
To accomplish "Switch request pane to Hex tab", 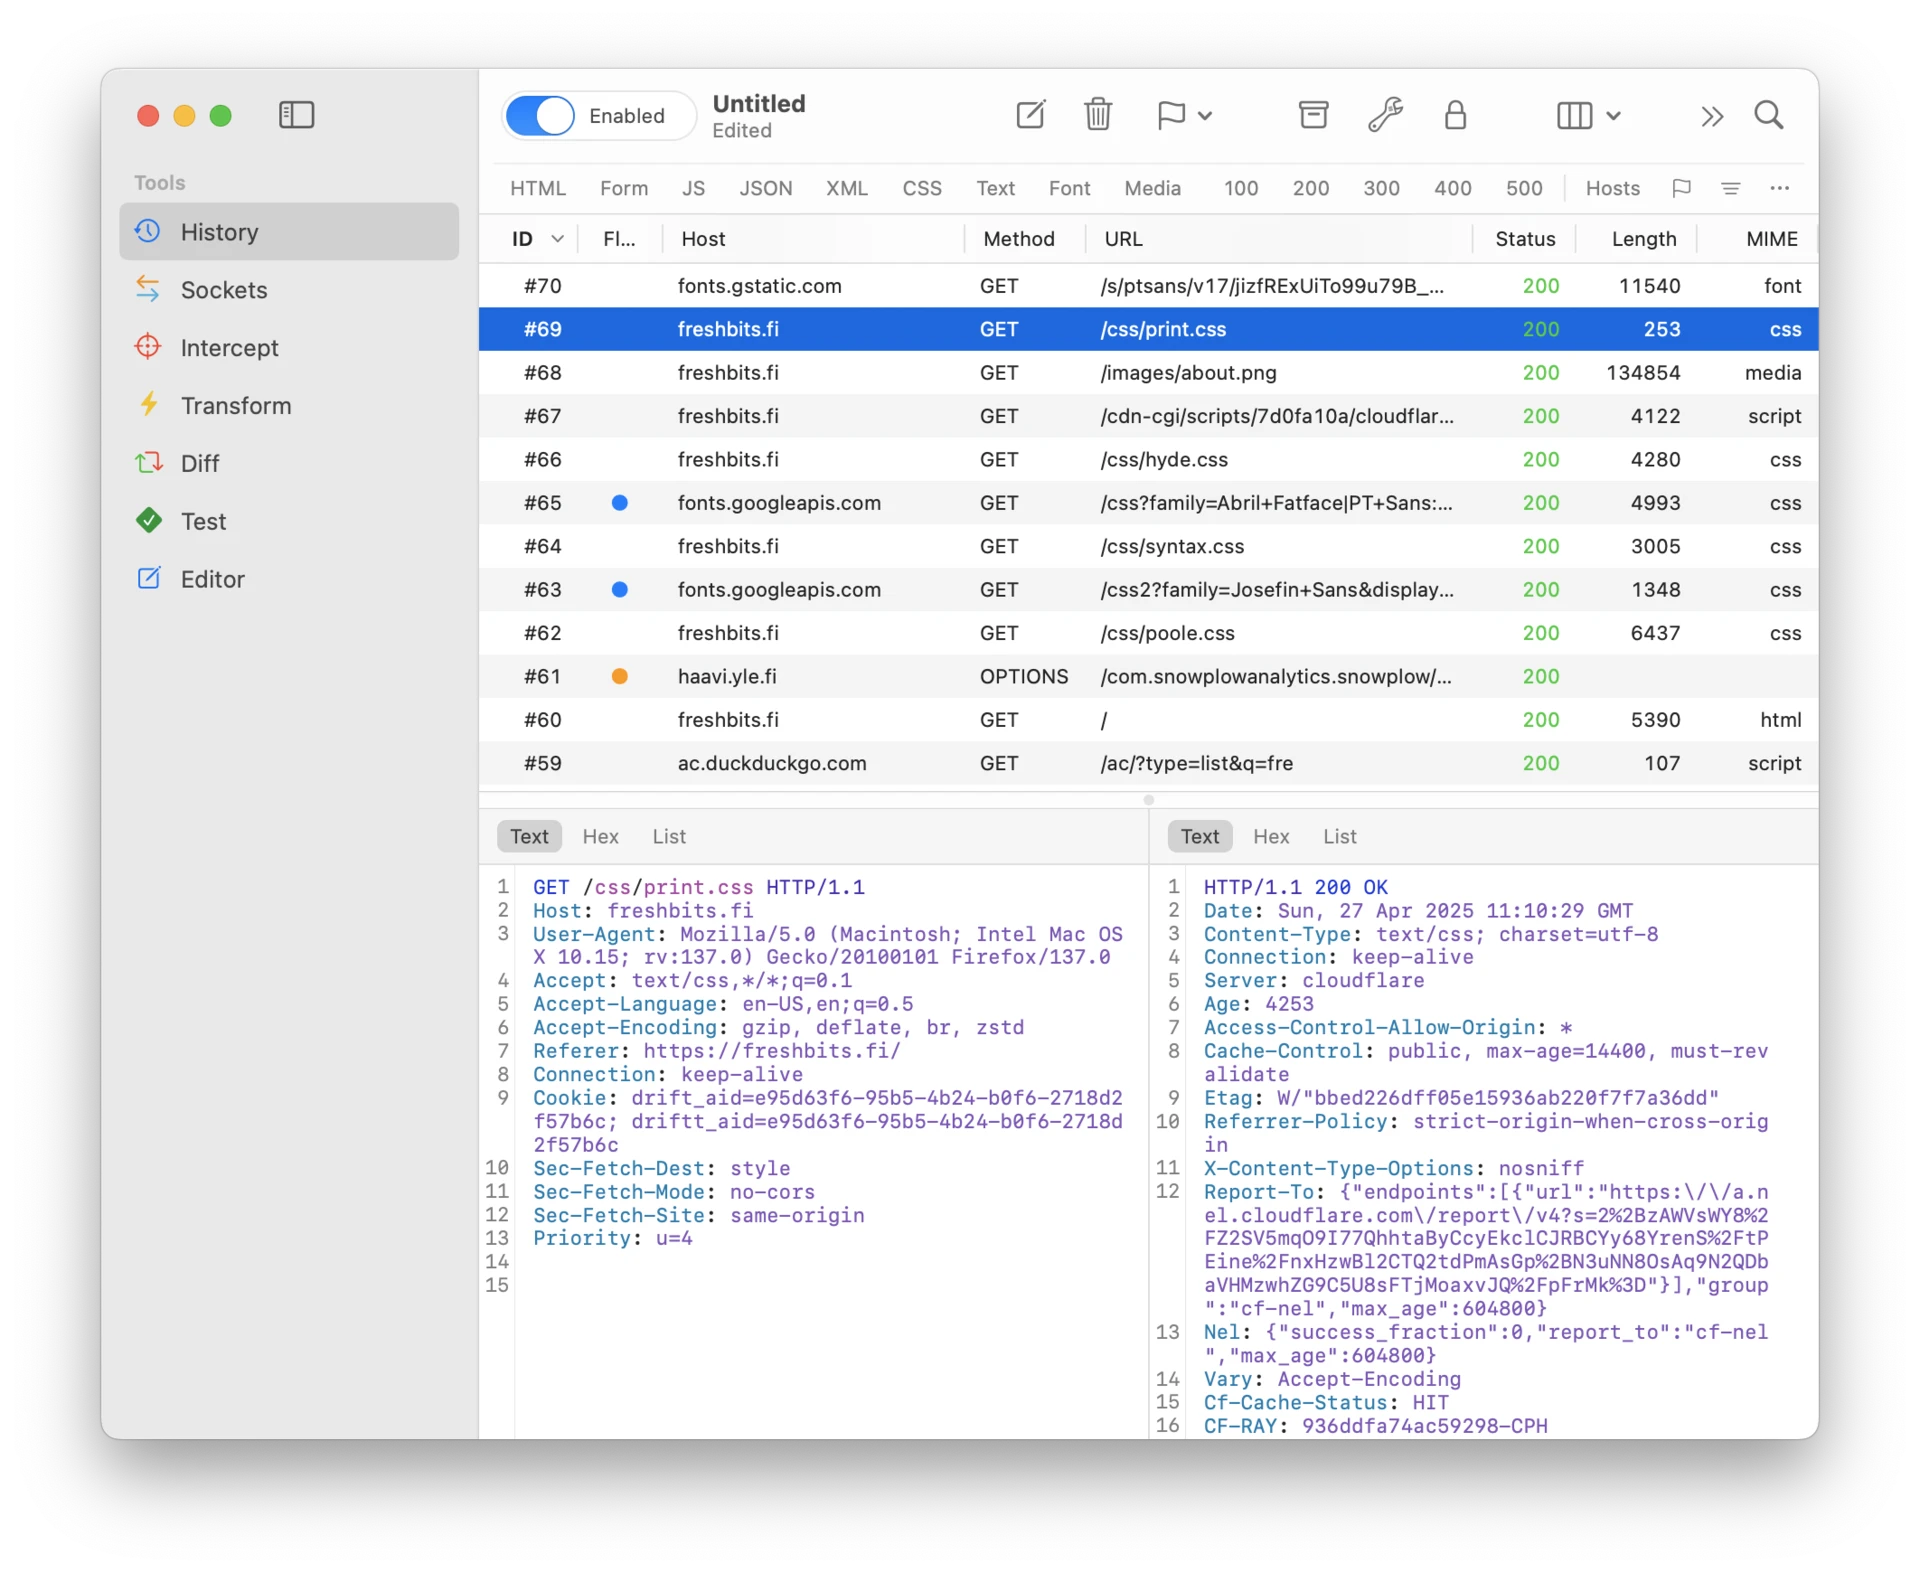I will (600, 836).
